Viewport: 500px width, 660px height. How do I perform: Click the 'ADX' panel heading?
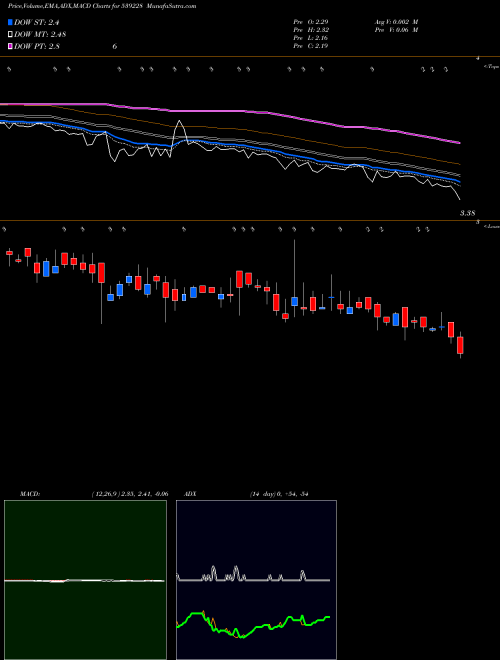190,494
